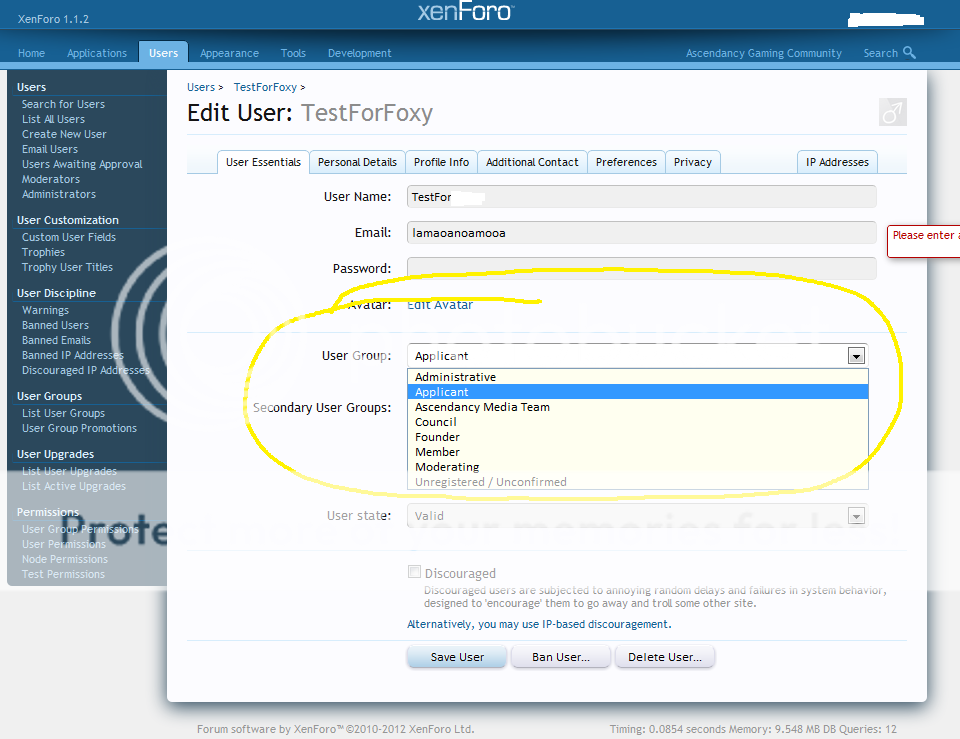960x739 pixels.
Task: Go to the Tools menu
Action: click(293, 53)
